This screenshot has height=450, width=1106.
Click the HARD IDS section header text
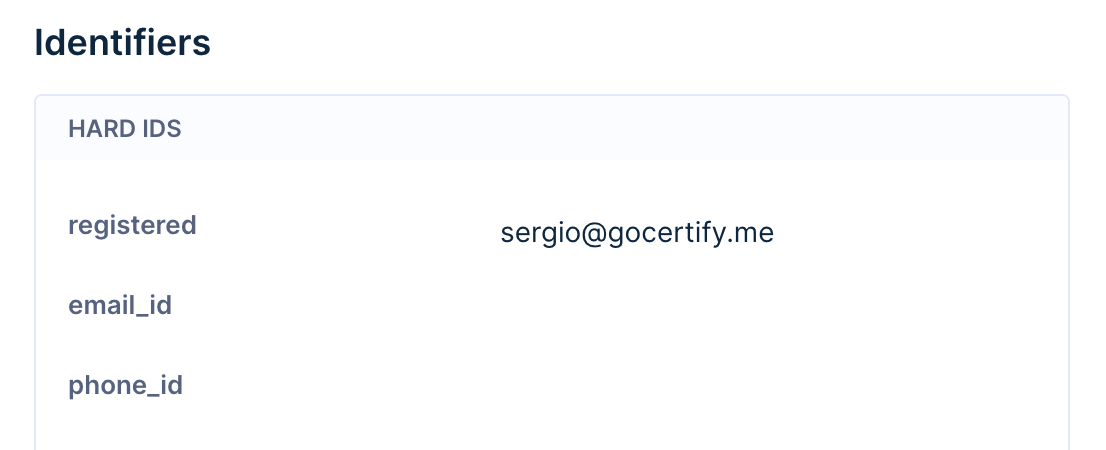click(125, 128)
